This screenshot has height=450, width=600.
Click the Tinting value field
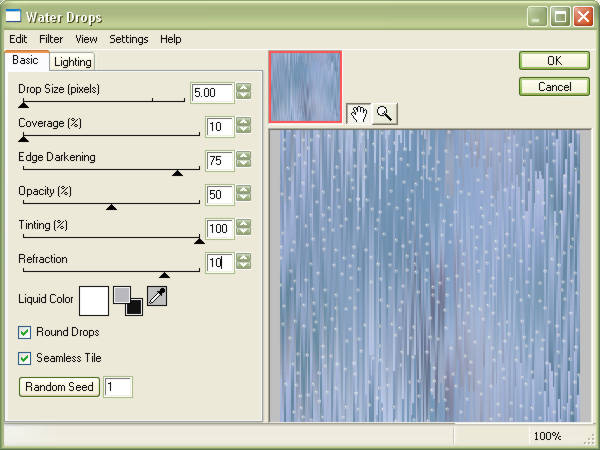[x=220, y=228]
